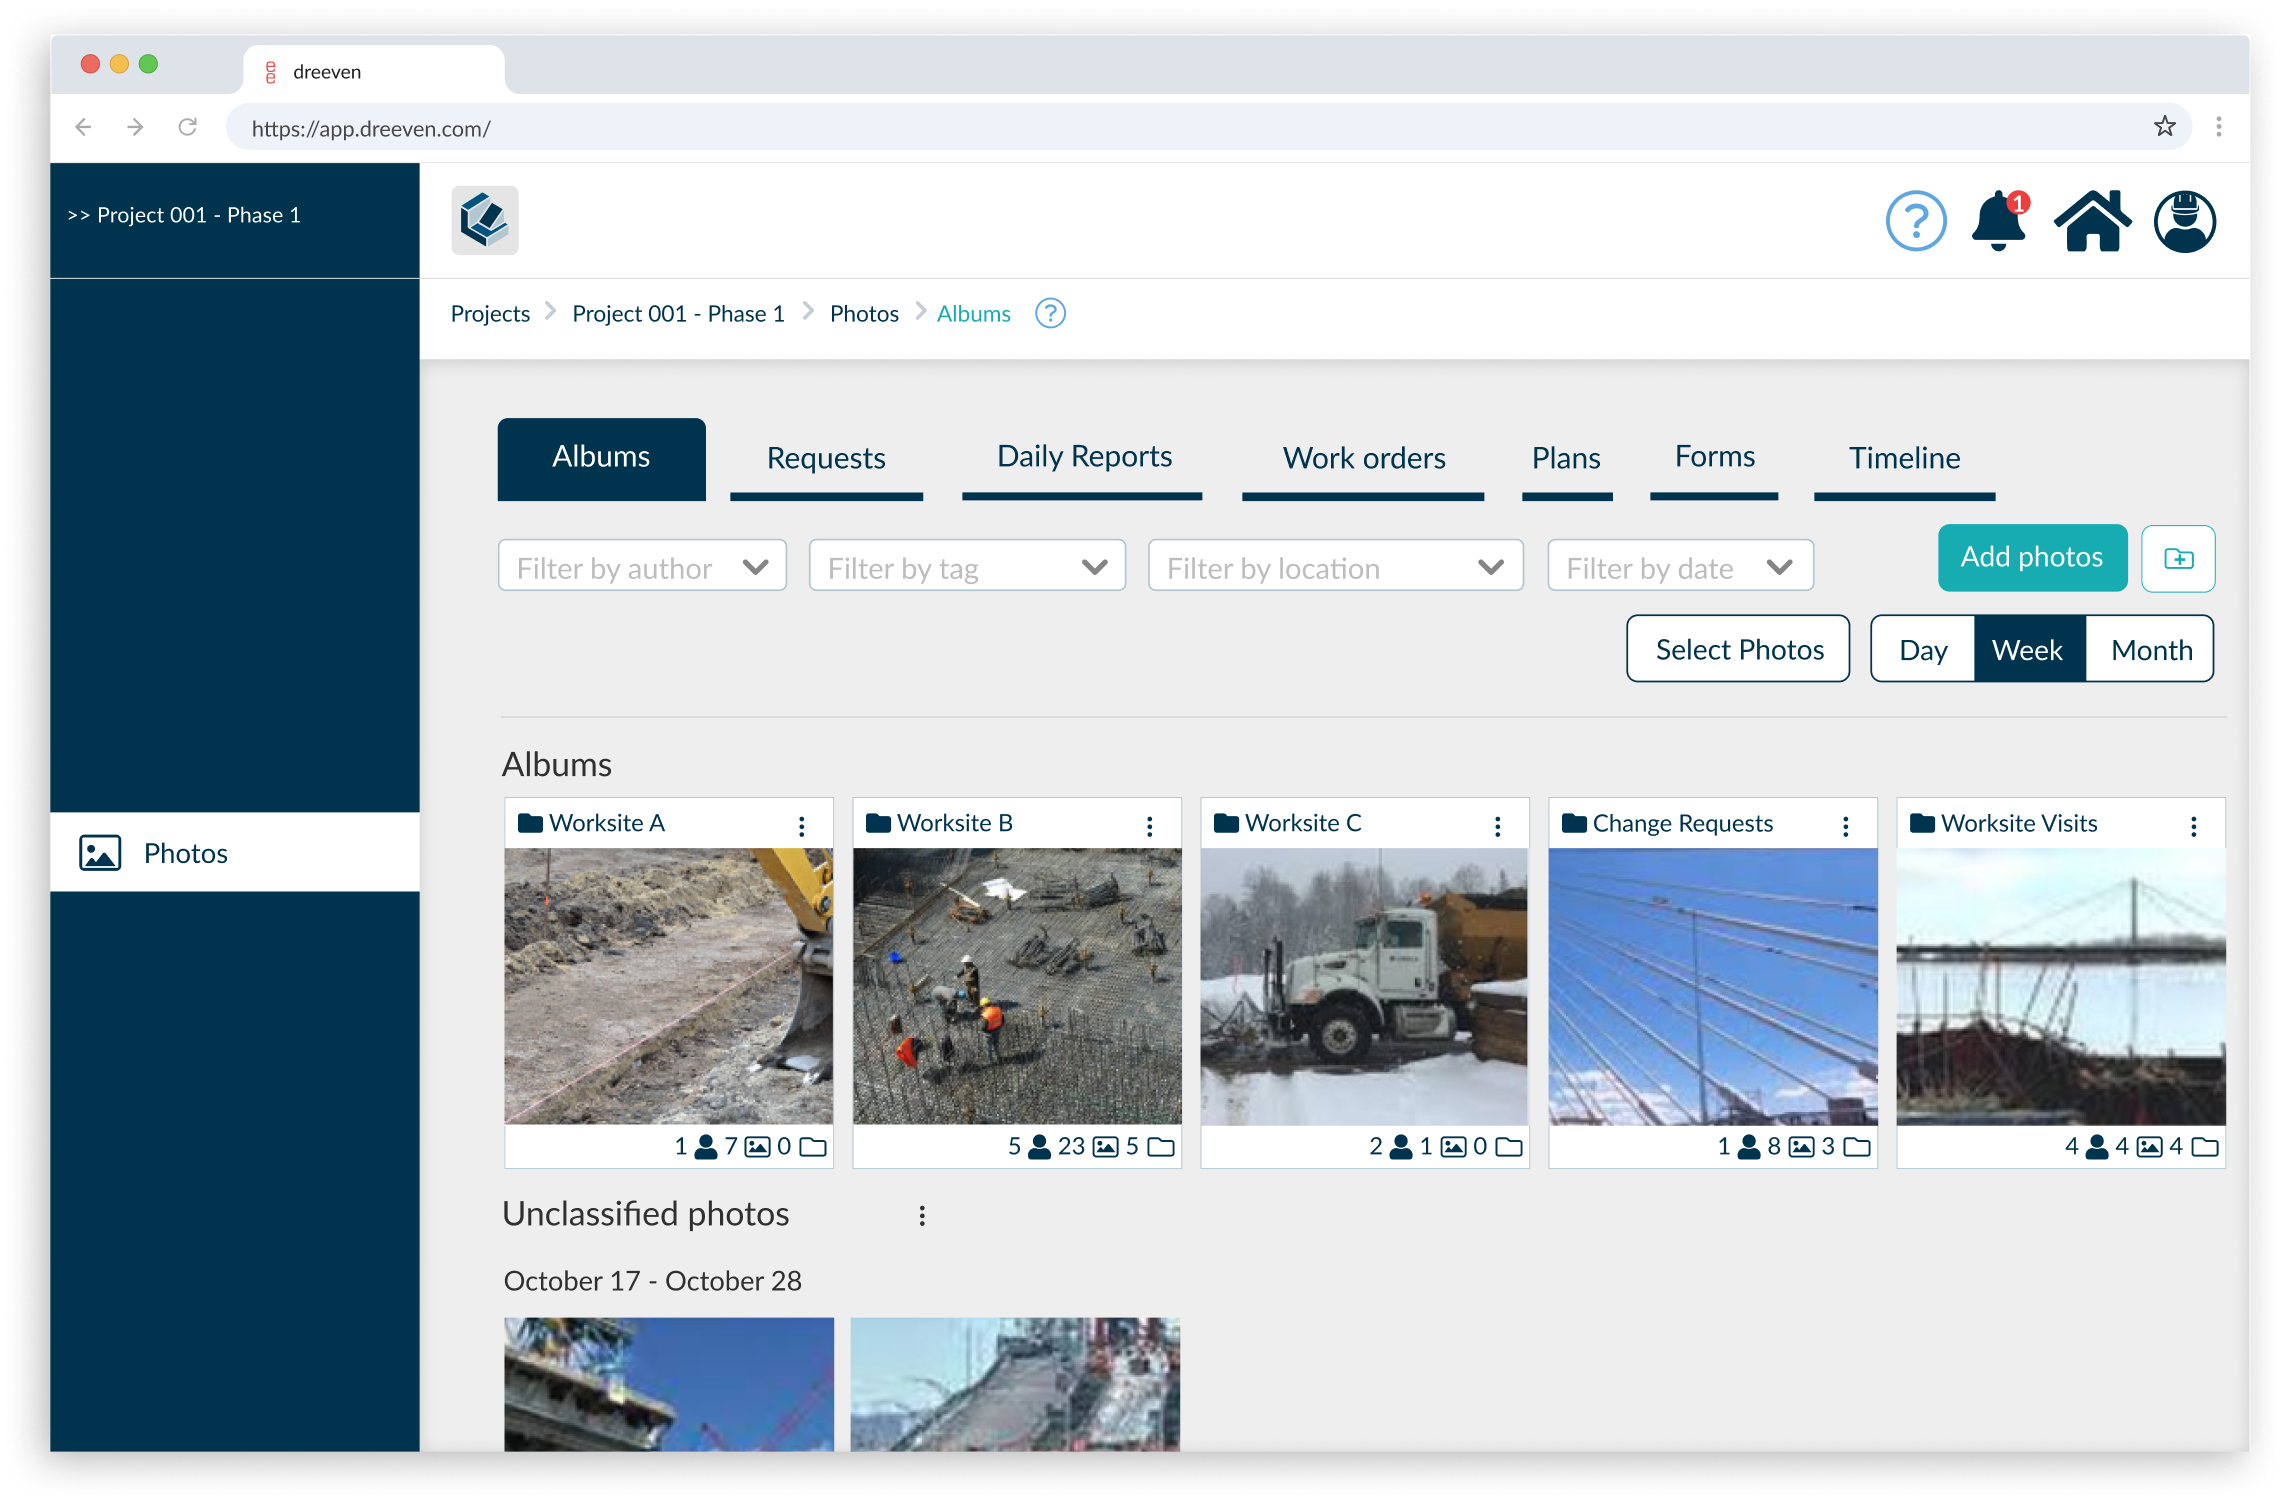Open the help question mark icon in header
Image resolution: width=2285 pixels, height=1502 pixels.
click(x=1915, y=221)
